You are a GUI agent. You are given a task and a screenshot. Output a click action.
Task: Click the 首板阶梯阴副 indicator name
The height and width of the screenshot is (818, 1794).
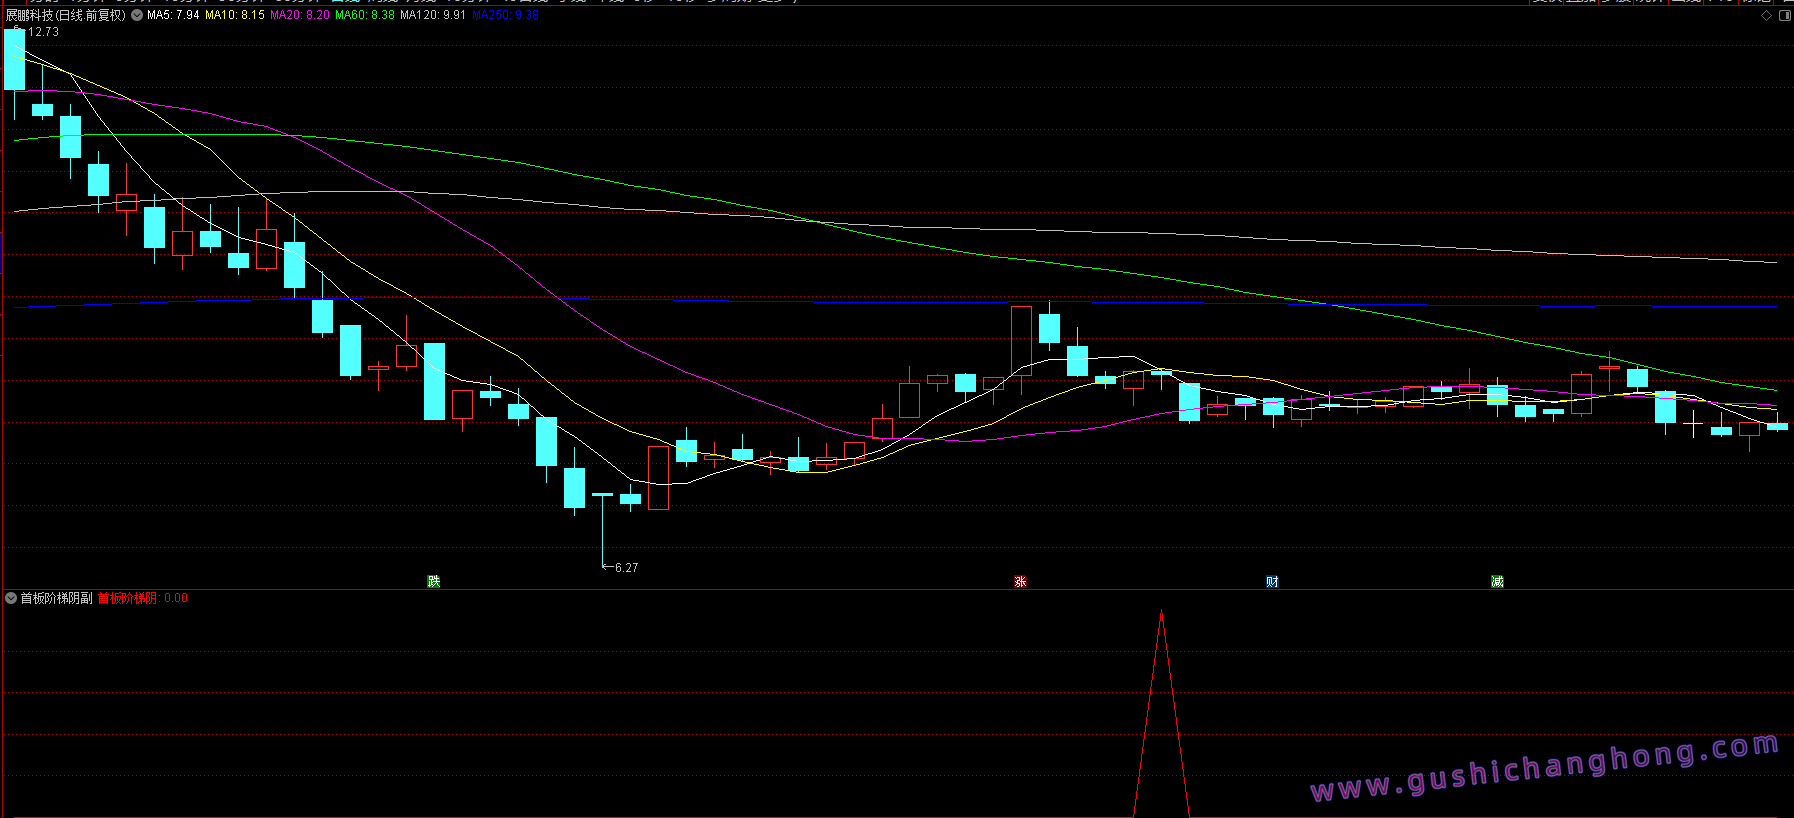coord(57,598)
